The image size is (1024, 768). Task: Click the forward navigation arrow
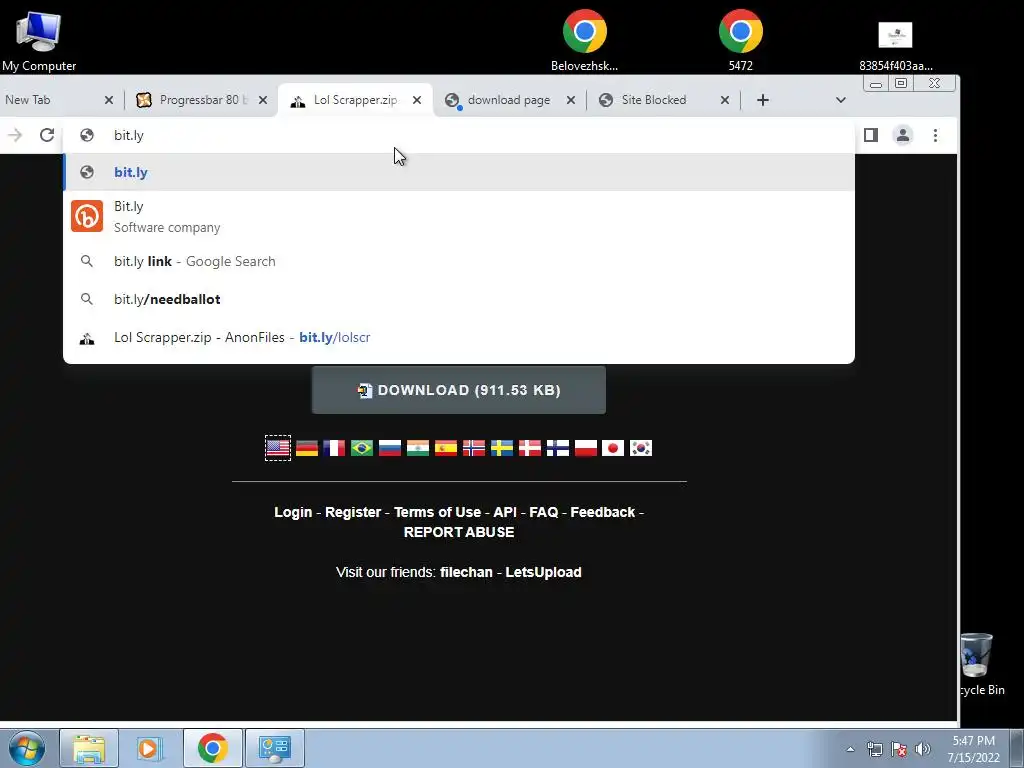point(15,135)
